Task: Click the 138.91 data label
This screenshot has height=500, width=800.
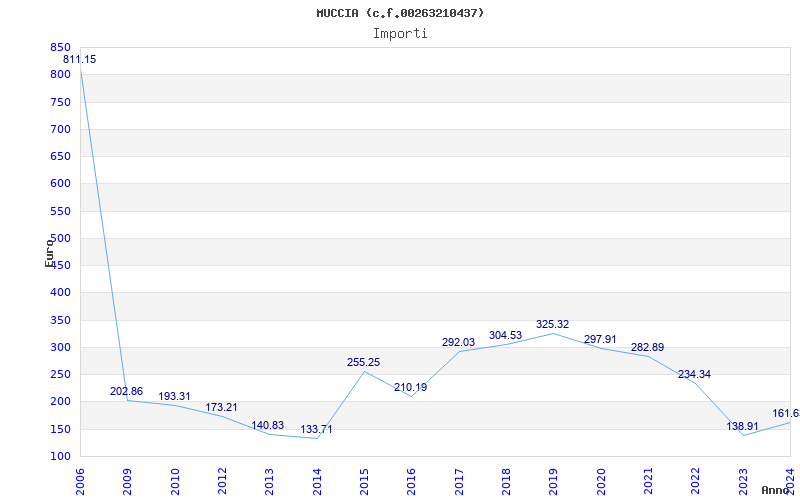Action: click(742, 427)
